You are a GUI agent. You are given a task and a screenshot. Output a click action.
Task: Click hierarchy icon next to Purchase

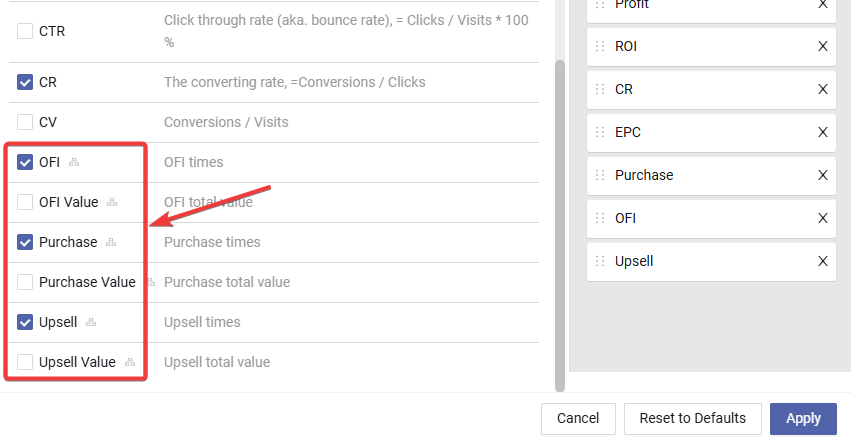pyautogui.click(x=111, y=242)
